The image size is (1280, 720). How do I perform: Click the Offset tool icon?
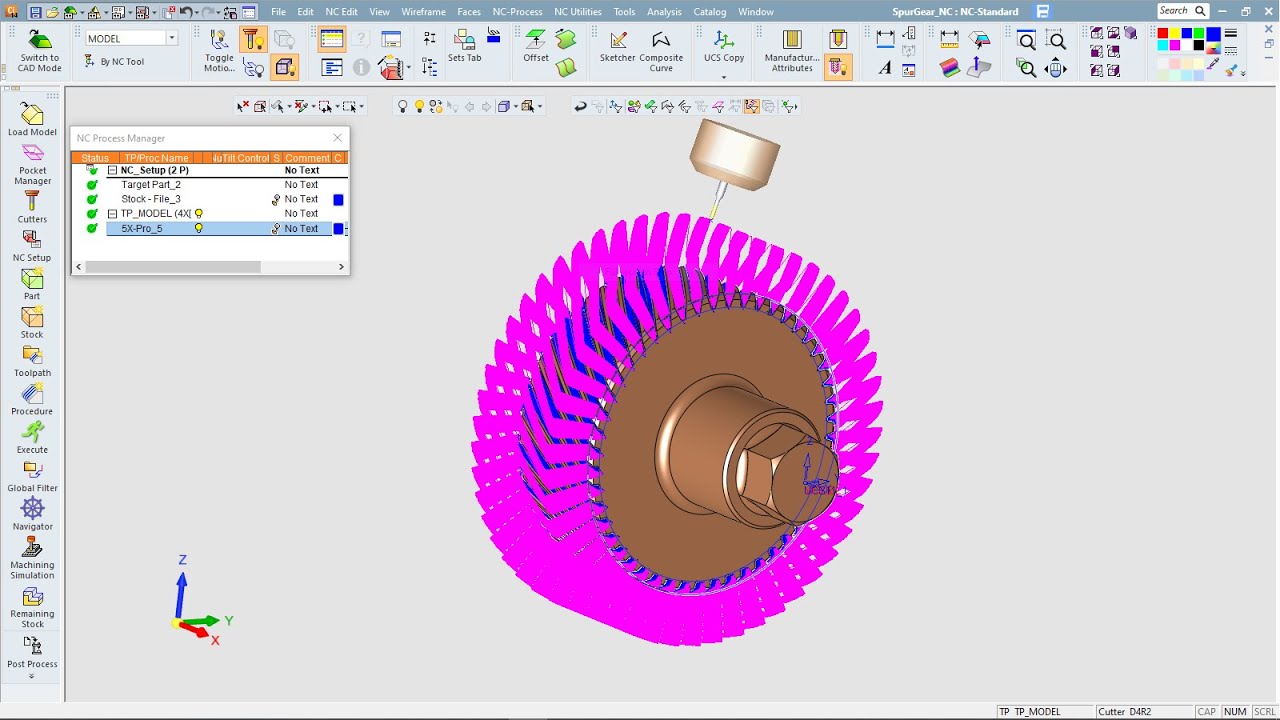click(x=536, y=40)
